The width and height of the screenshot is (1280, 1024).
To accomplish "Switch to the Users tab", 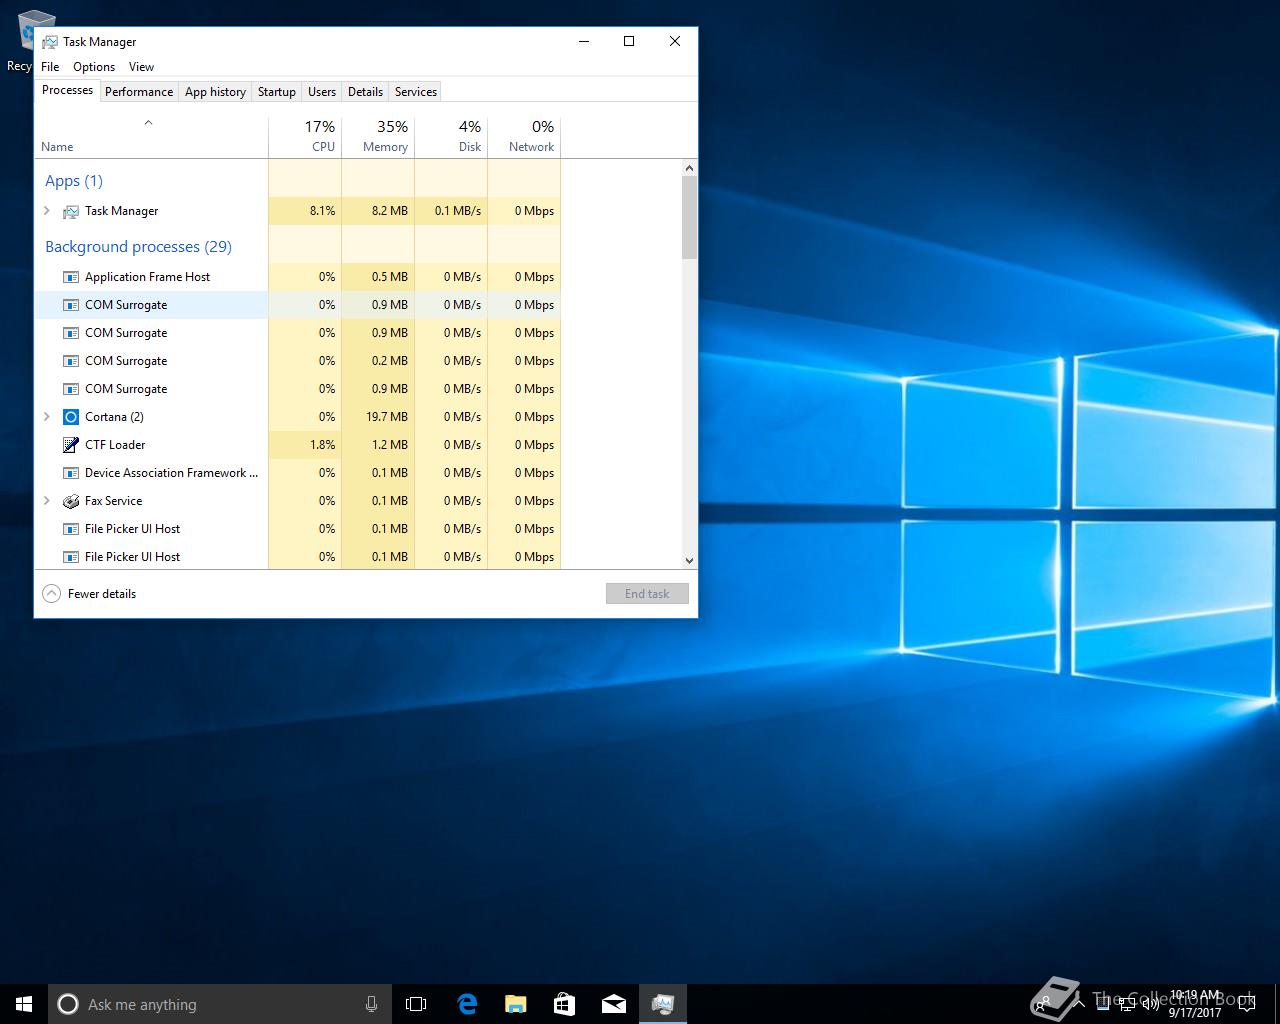I will 322,92.
